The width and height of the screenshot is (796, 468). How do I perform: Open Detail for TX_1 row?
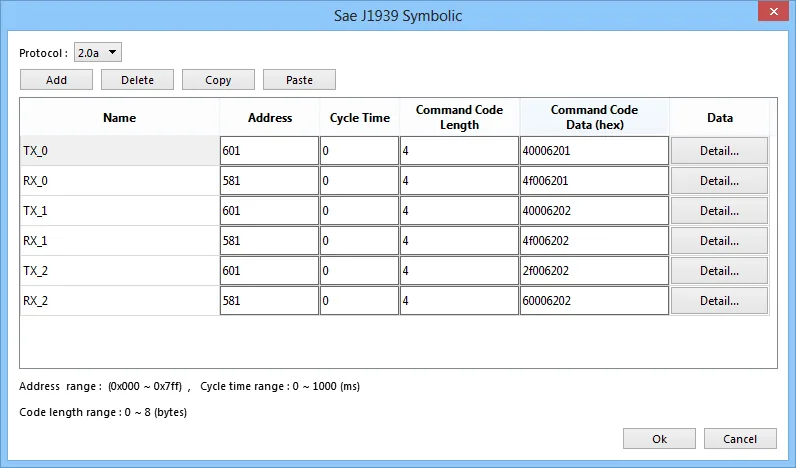click(x=719, y=211)
